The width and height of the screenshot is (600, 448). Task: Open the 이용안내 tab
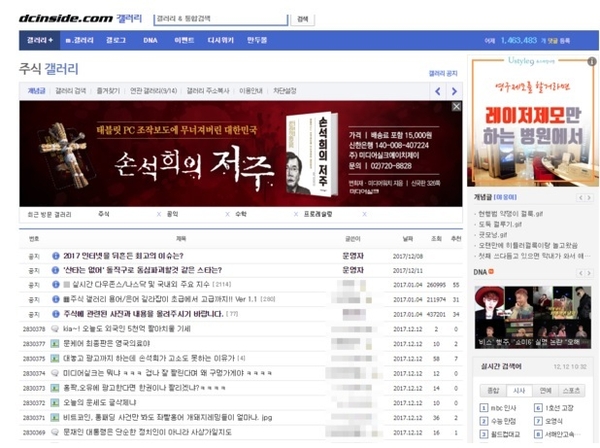(x=251, y=91)
